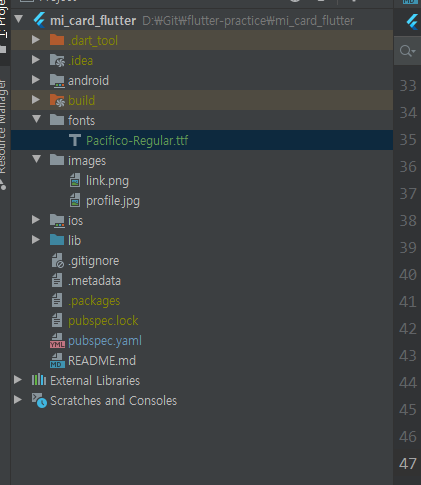Click the build folder icon
This screenshot has width=421, height=485.
(x=57, y=100)
